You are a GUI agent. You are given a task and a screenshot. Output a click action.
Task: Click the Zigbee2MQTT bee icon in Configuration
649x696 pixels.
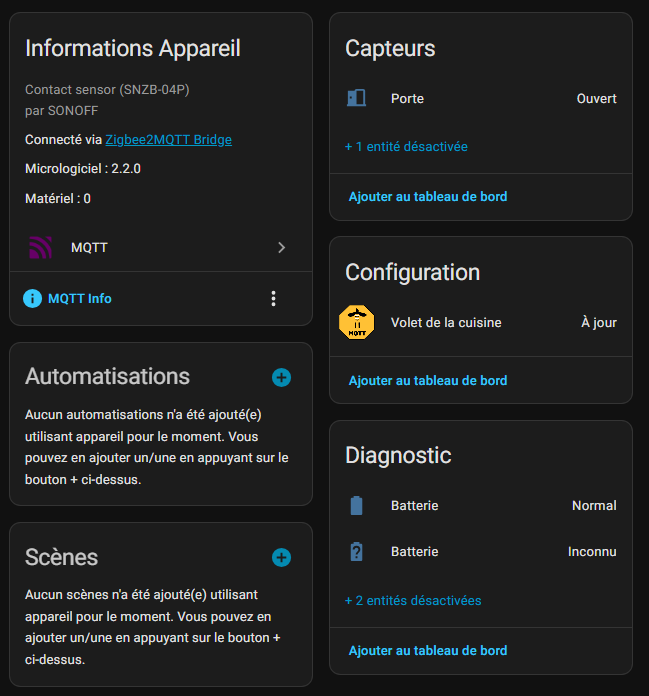tap(356, 322)
